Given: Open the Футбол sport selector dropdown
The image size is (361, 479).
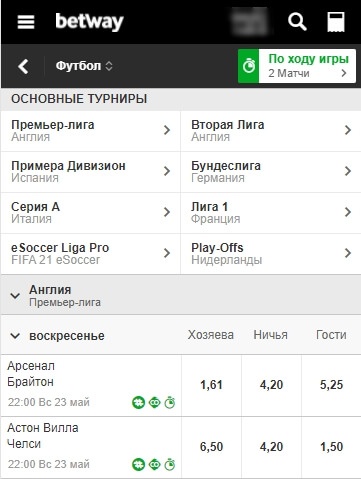Looking at the screenshot, I should click(84, 66).
